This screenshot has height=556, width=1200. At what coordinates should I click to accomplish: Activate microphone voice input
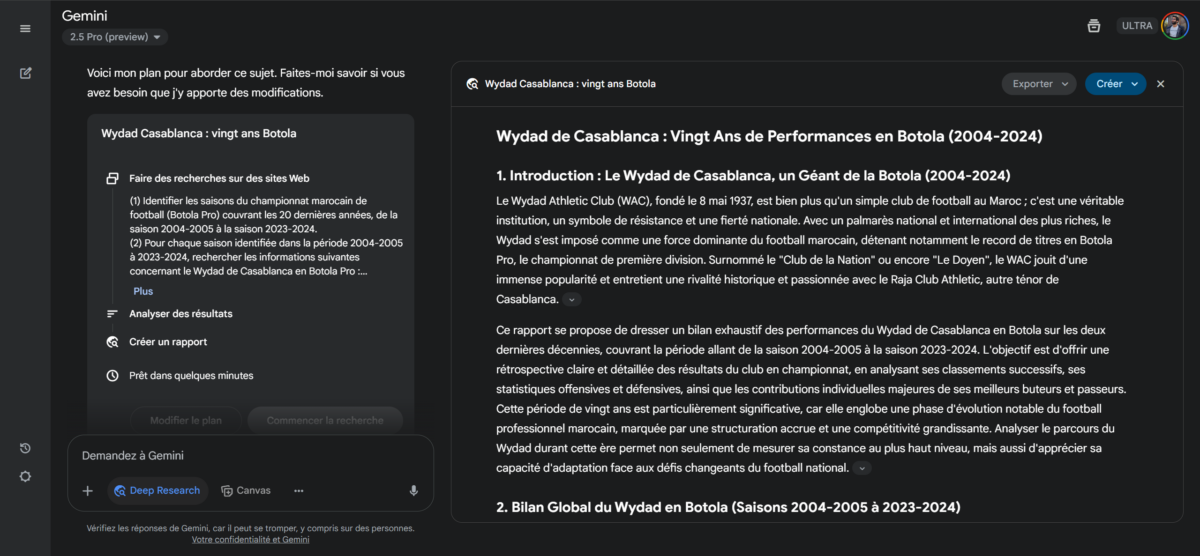coord(413,491)
